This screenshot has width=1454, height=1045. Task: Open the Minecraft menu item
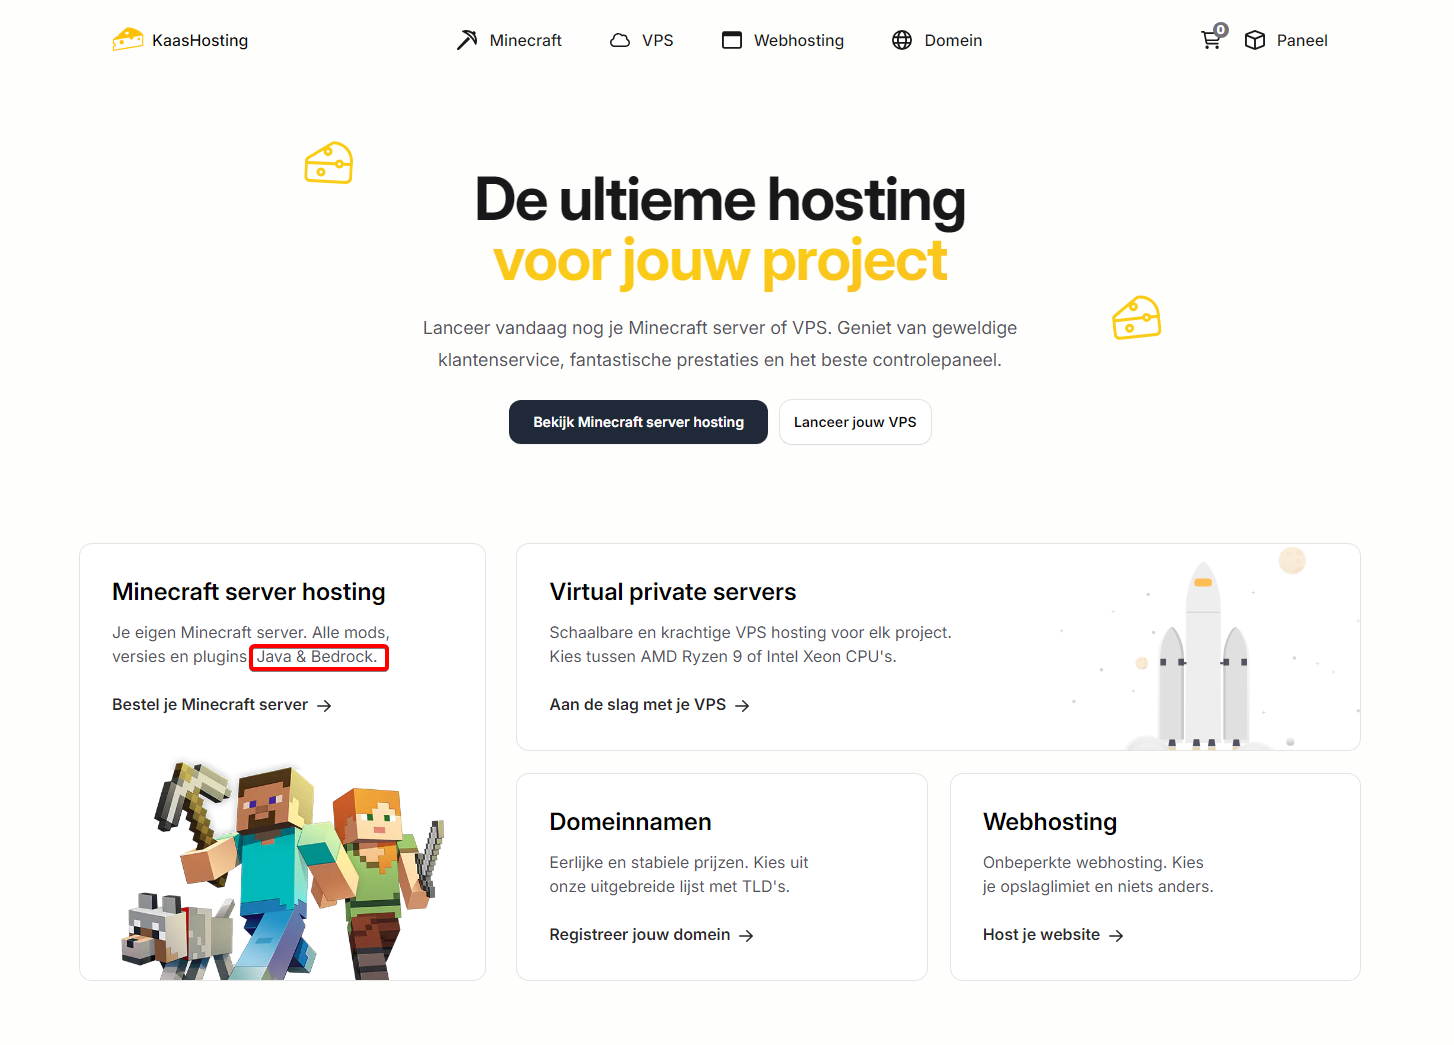click(x=525, y=40)
